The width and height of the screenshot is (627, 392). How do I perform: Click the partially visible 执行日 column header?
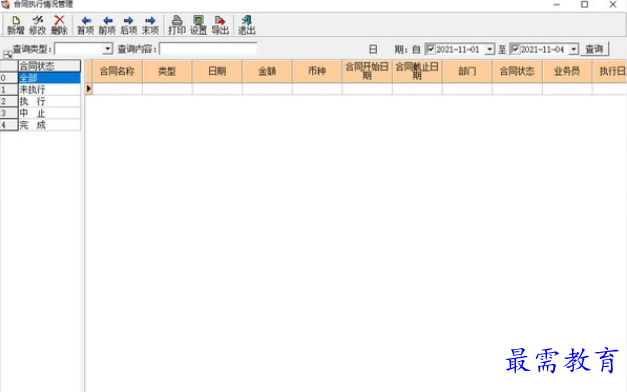[610, 71]
